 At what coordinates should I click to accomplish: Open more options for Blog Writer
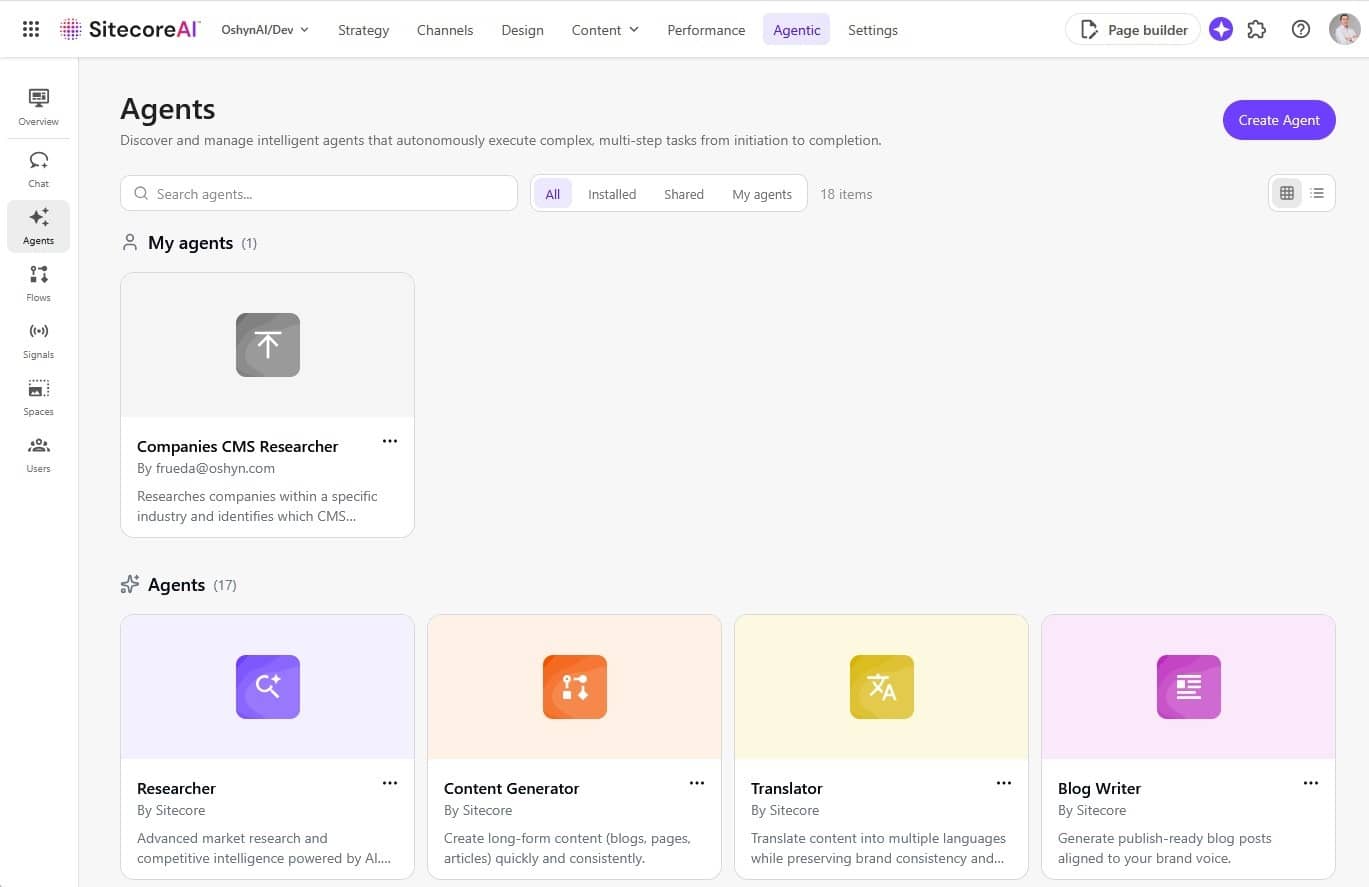[x=1311, y=783]
